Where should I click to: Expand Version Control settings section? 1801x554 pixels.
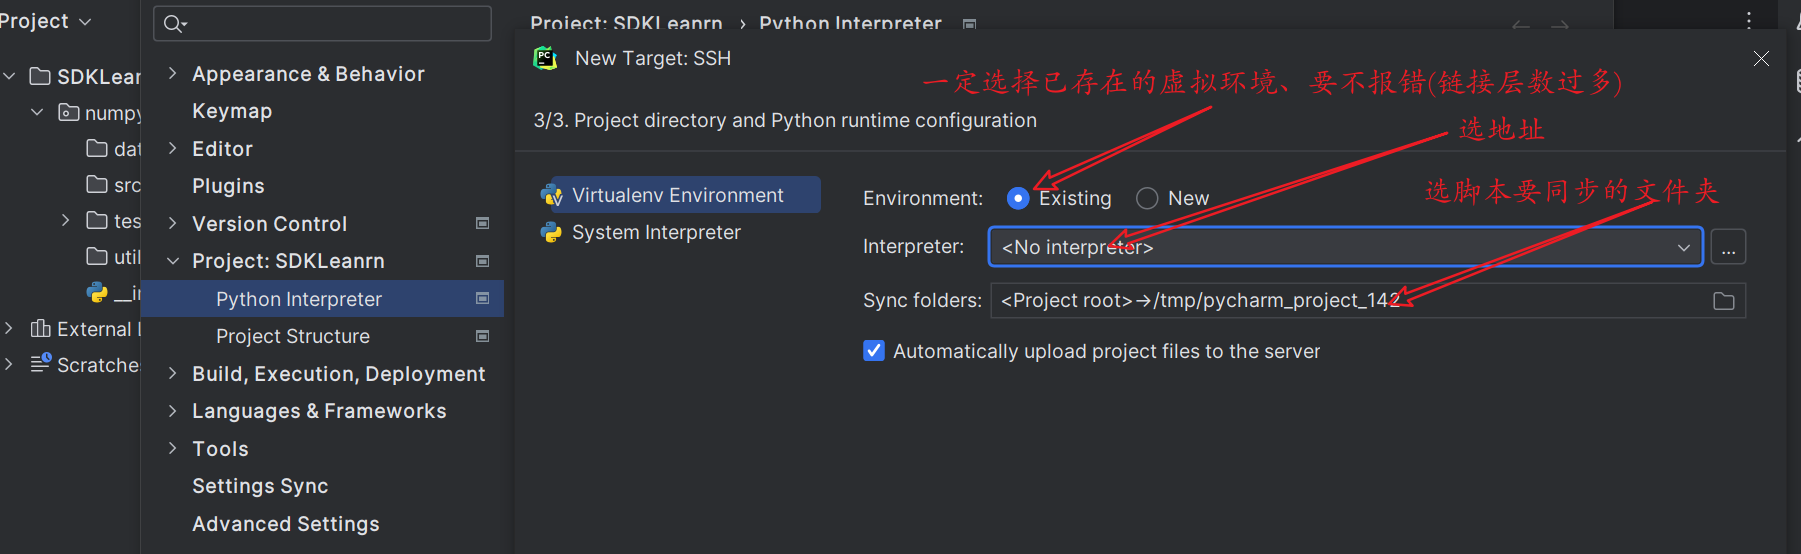172,223
